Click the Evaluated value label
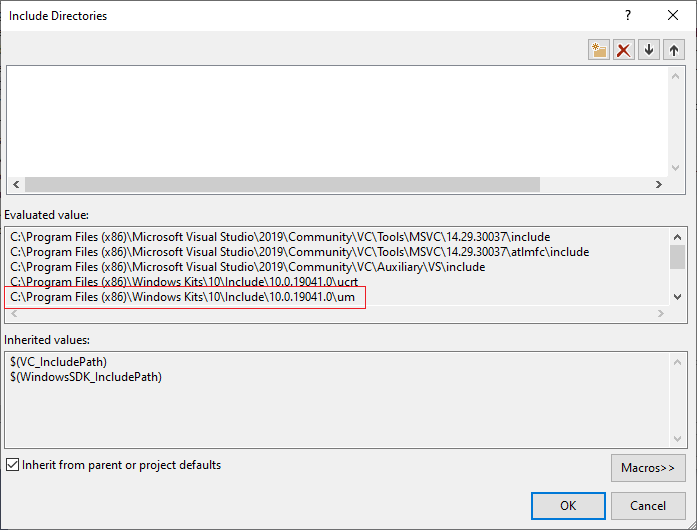697x530 pixels. pos(47,215)
